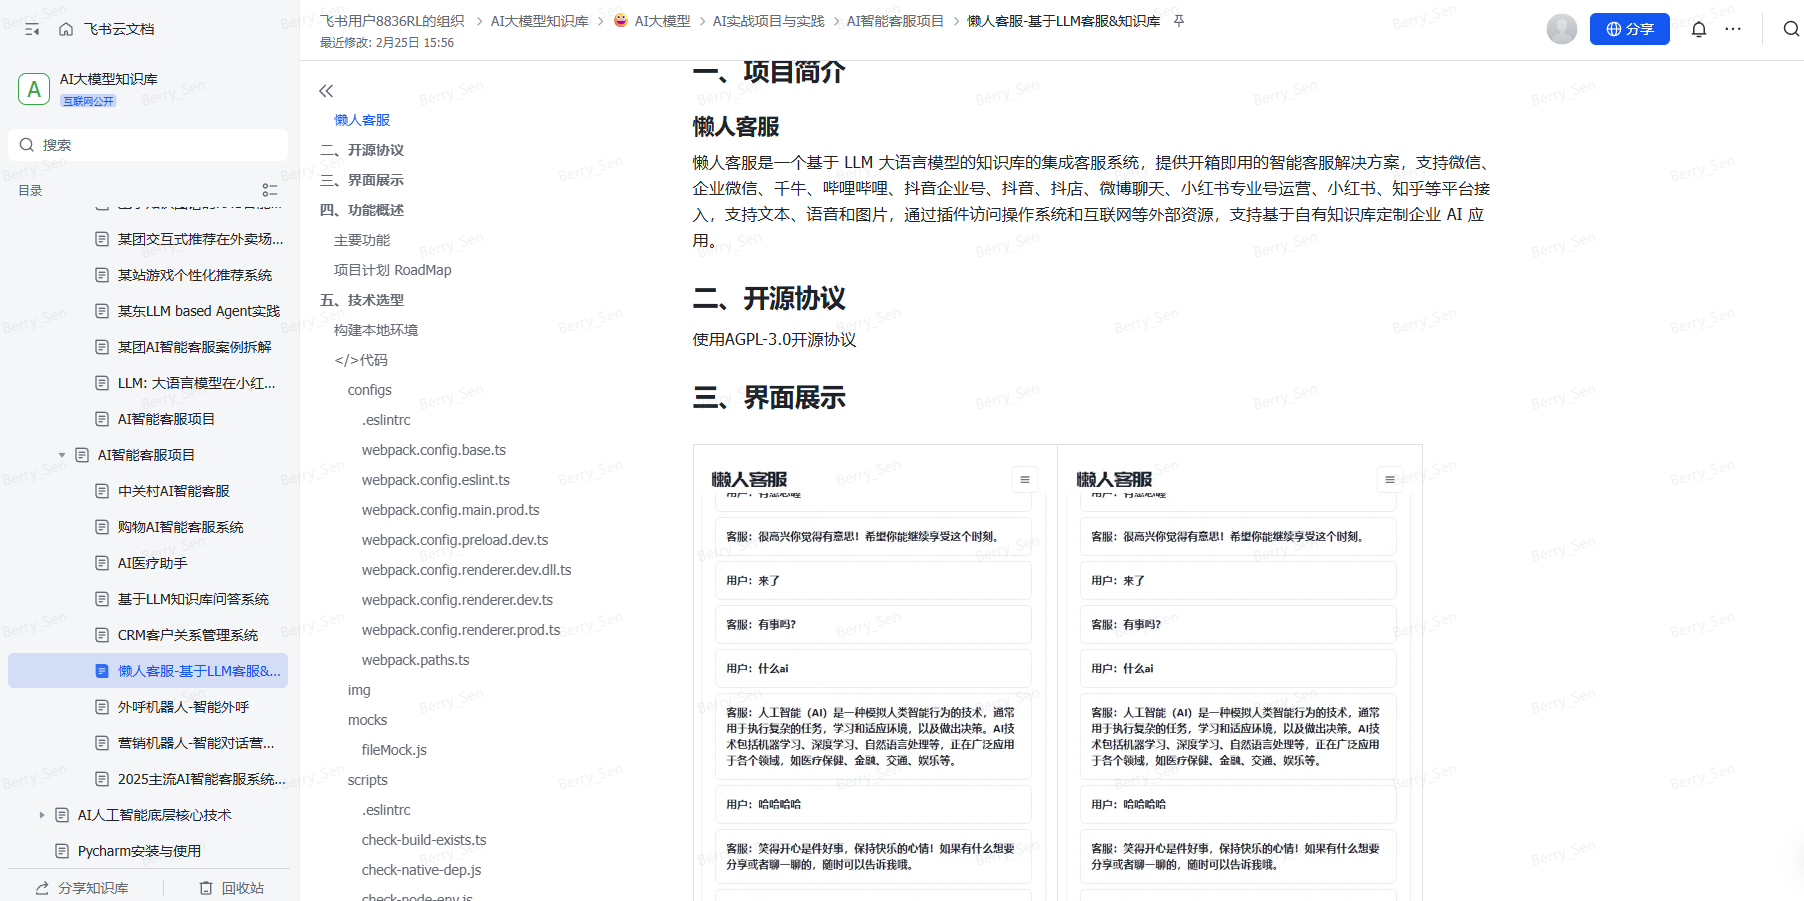Open the AI大模型知识库 green logo
Image resolution: width=1804 pixels, height=901 pixels.
point(34,89)
